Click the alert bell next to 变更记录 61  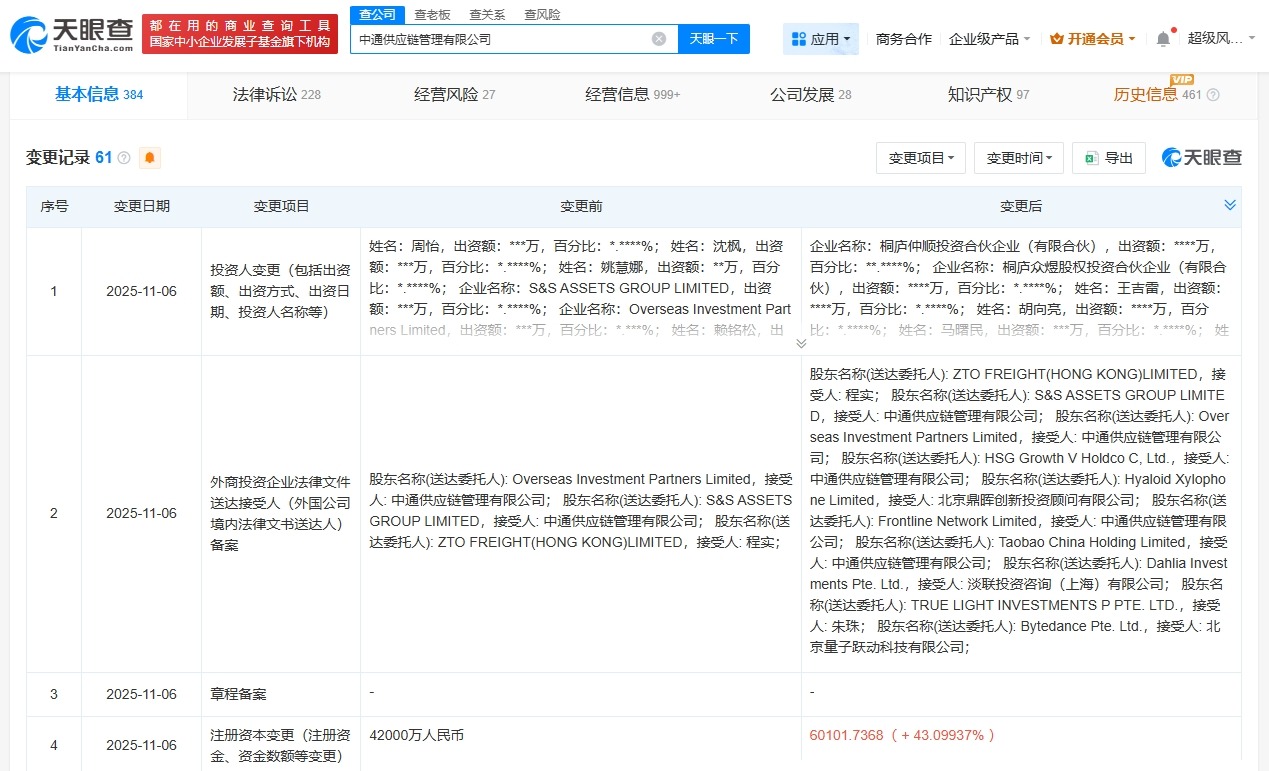coord(149,158)
